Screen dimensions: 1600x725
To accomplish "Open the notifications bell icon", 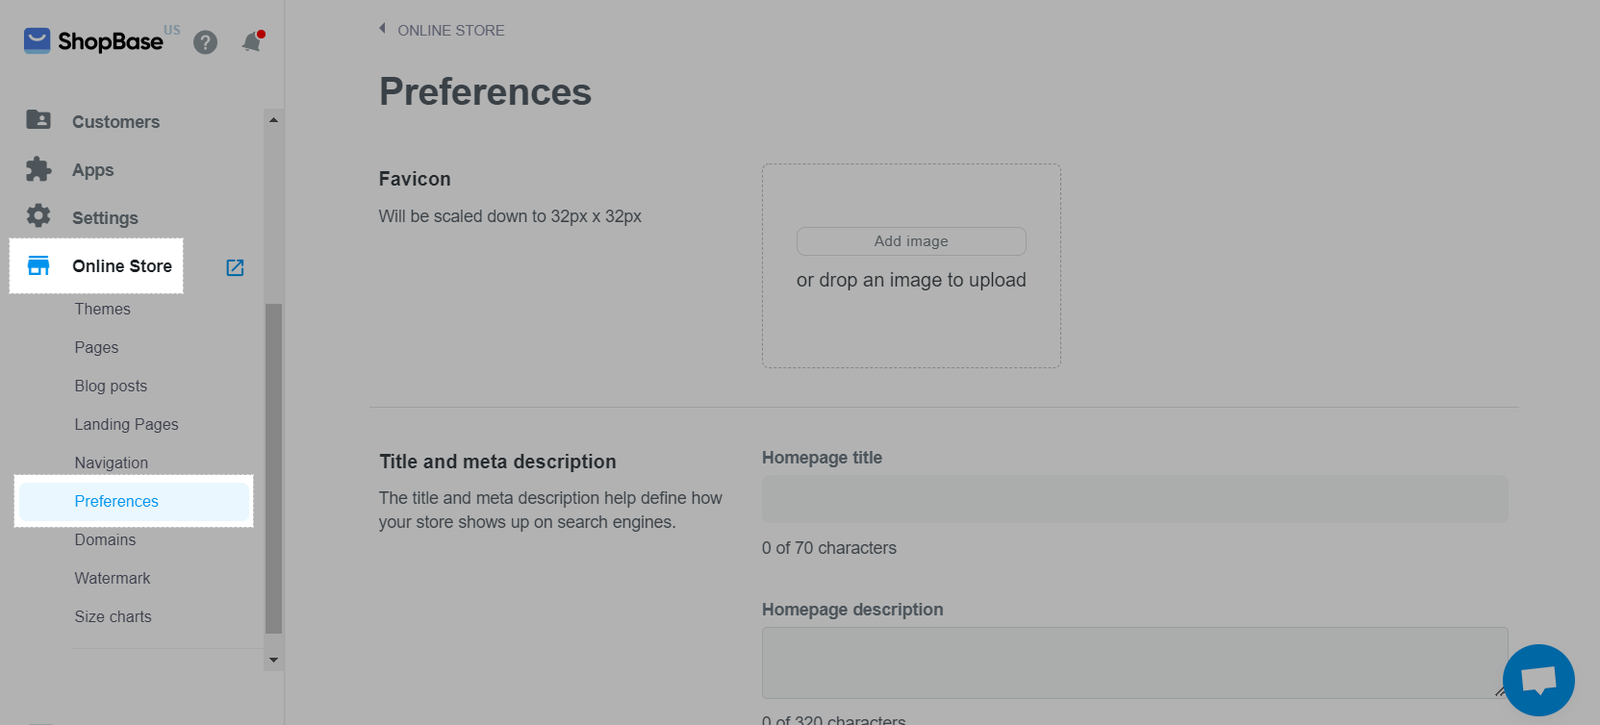I will point(252,42).
